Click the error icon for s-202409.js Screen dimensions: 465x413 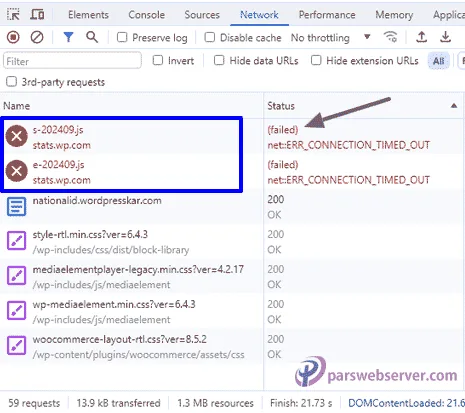(17, 136)
